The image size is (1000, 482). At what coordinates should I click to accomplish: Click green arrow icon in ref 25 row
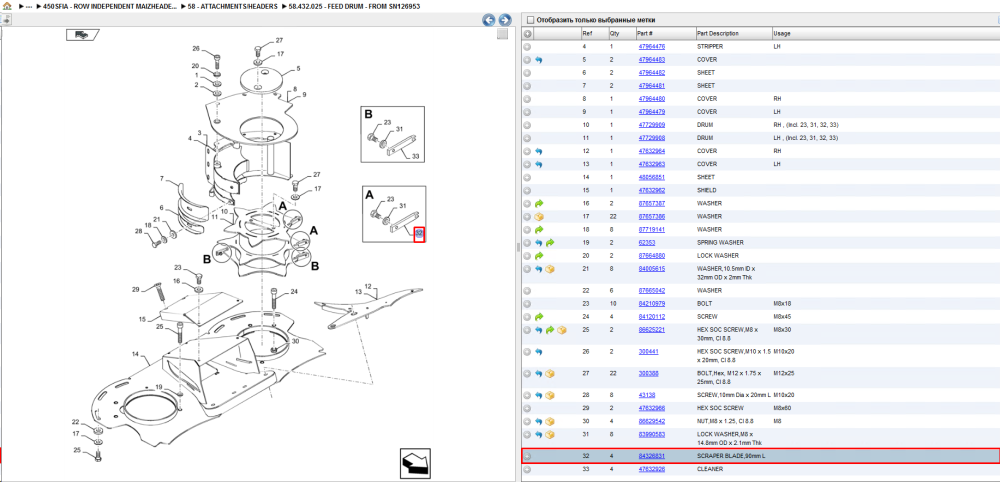[x=550, y=330]
